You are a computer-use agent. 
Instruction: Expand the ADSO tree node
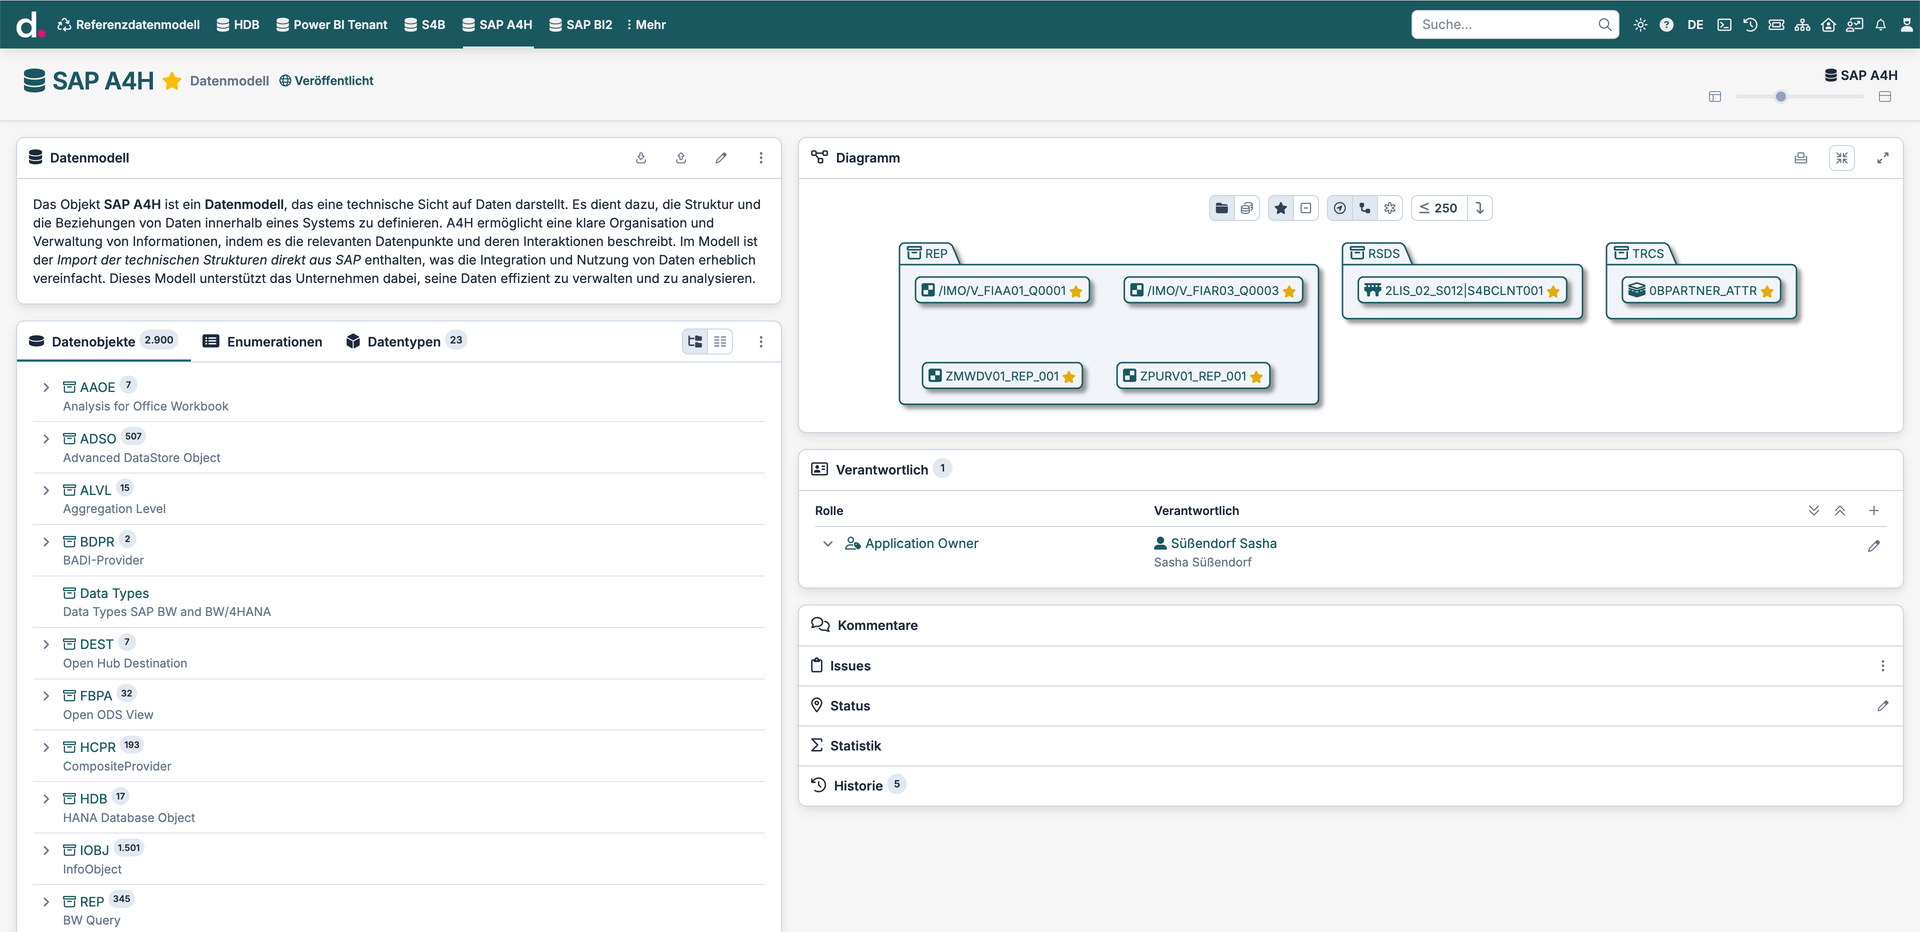[46, 439]
